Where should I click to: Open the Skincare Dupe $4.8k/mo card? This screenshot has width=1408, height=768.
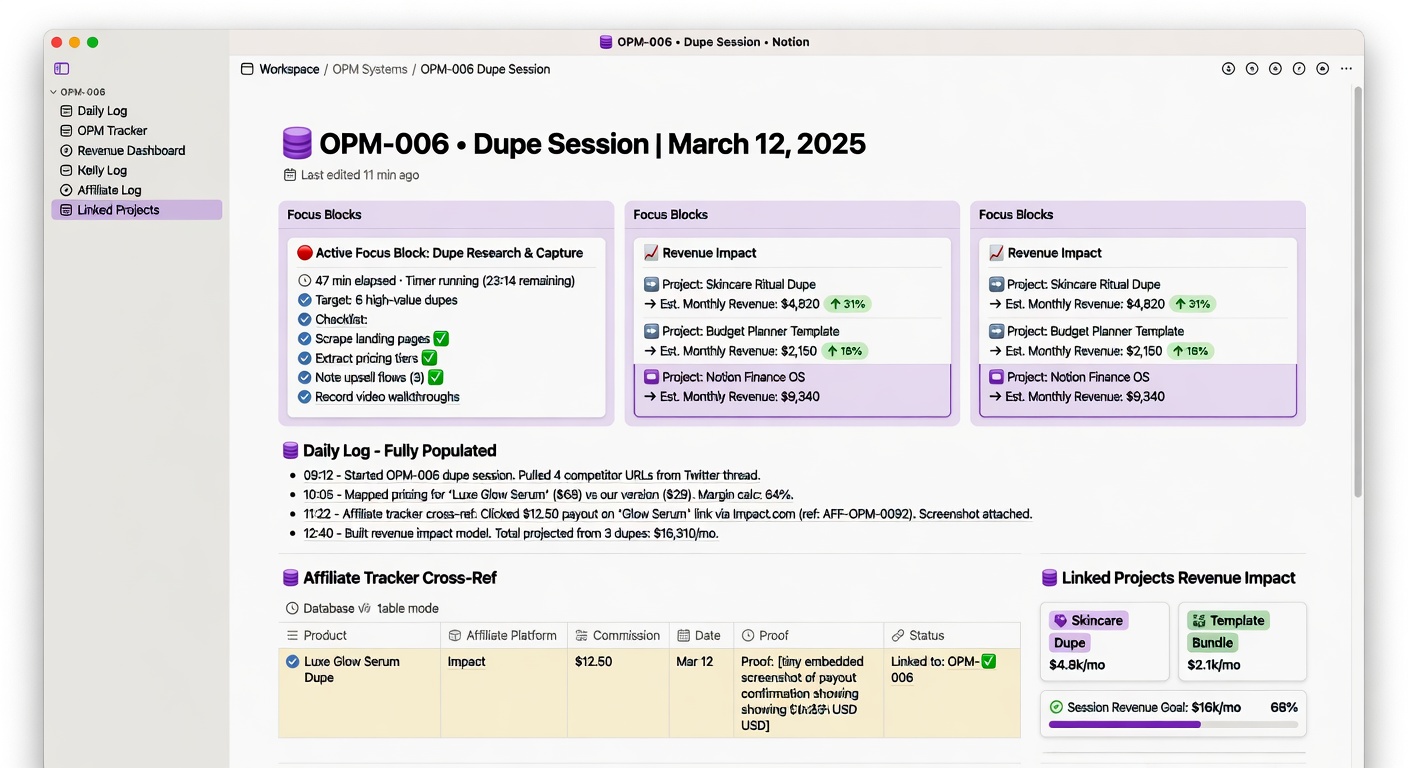1104,642
